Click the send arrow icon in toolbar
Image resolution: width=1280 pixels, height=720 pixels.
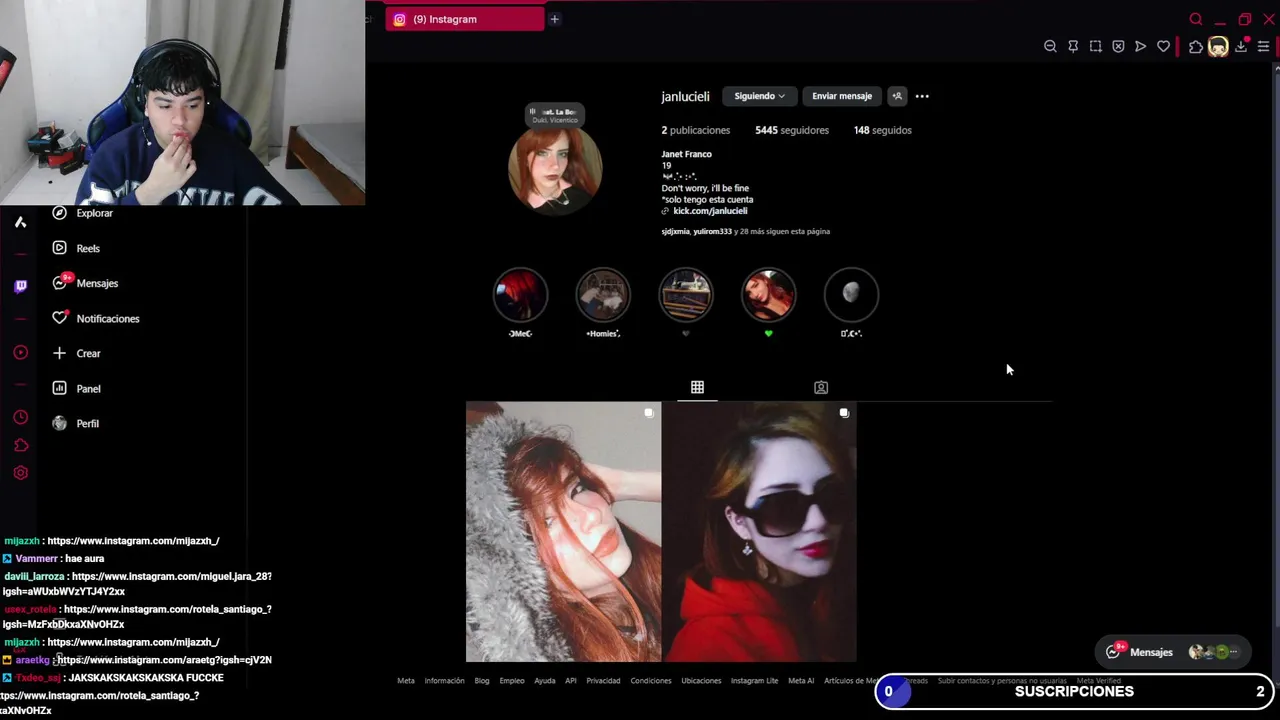(1140, 46)
